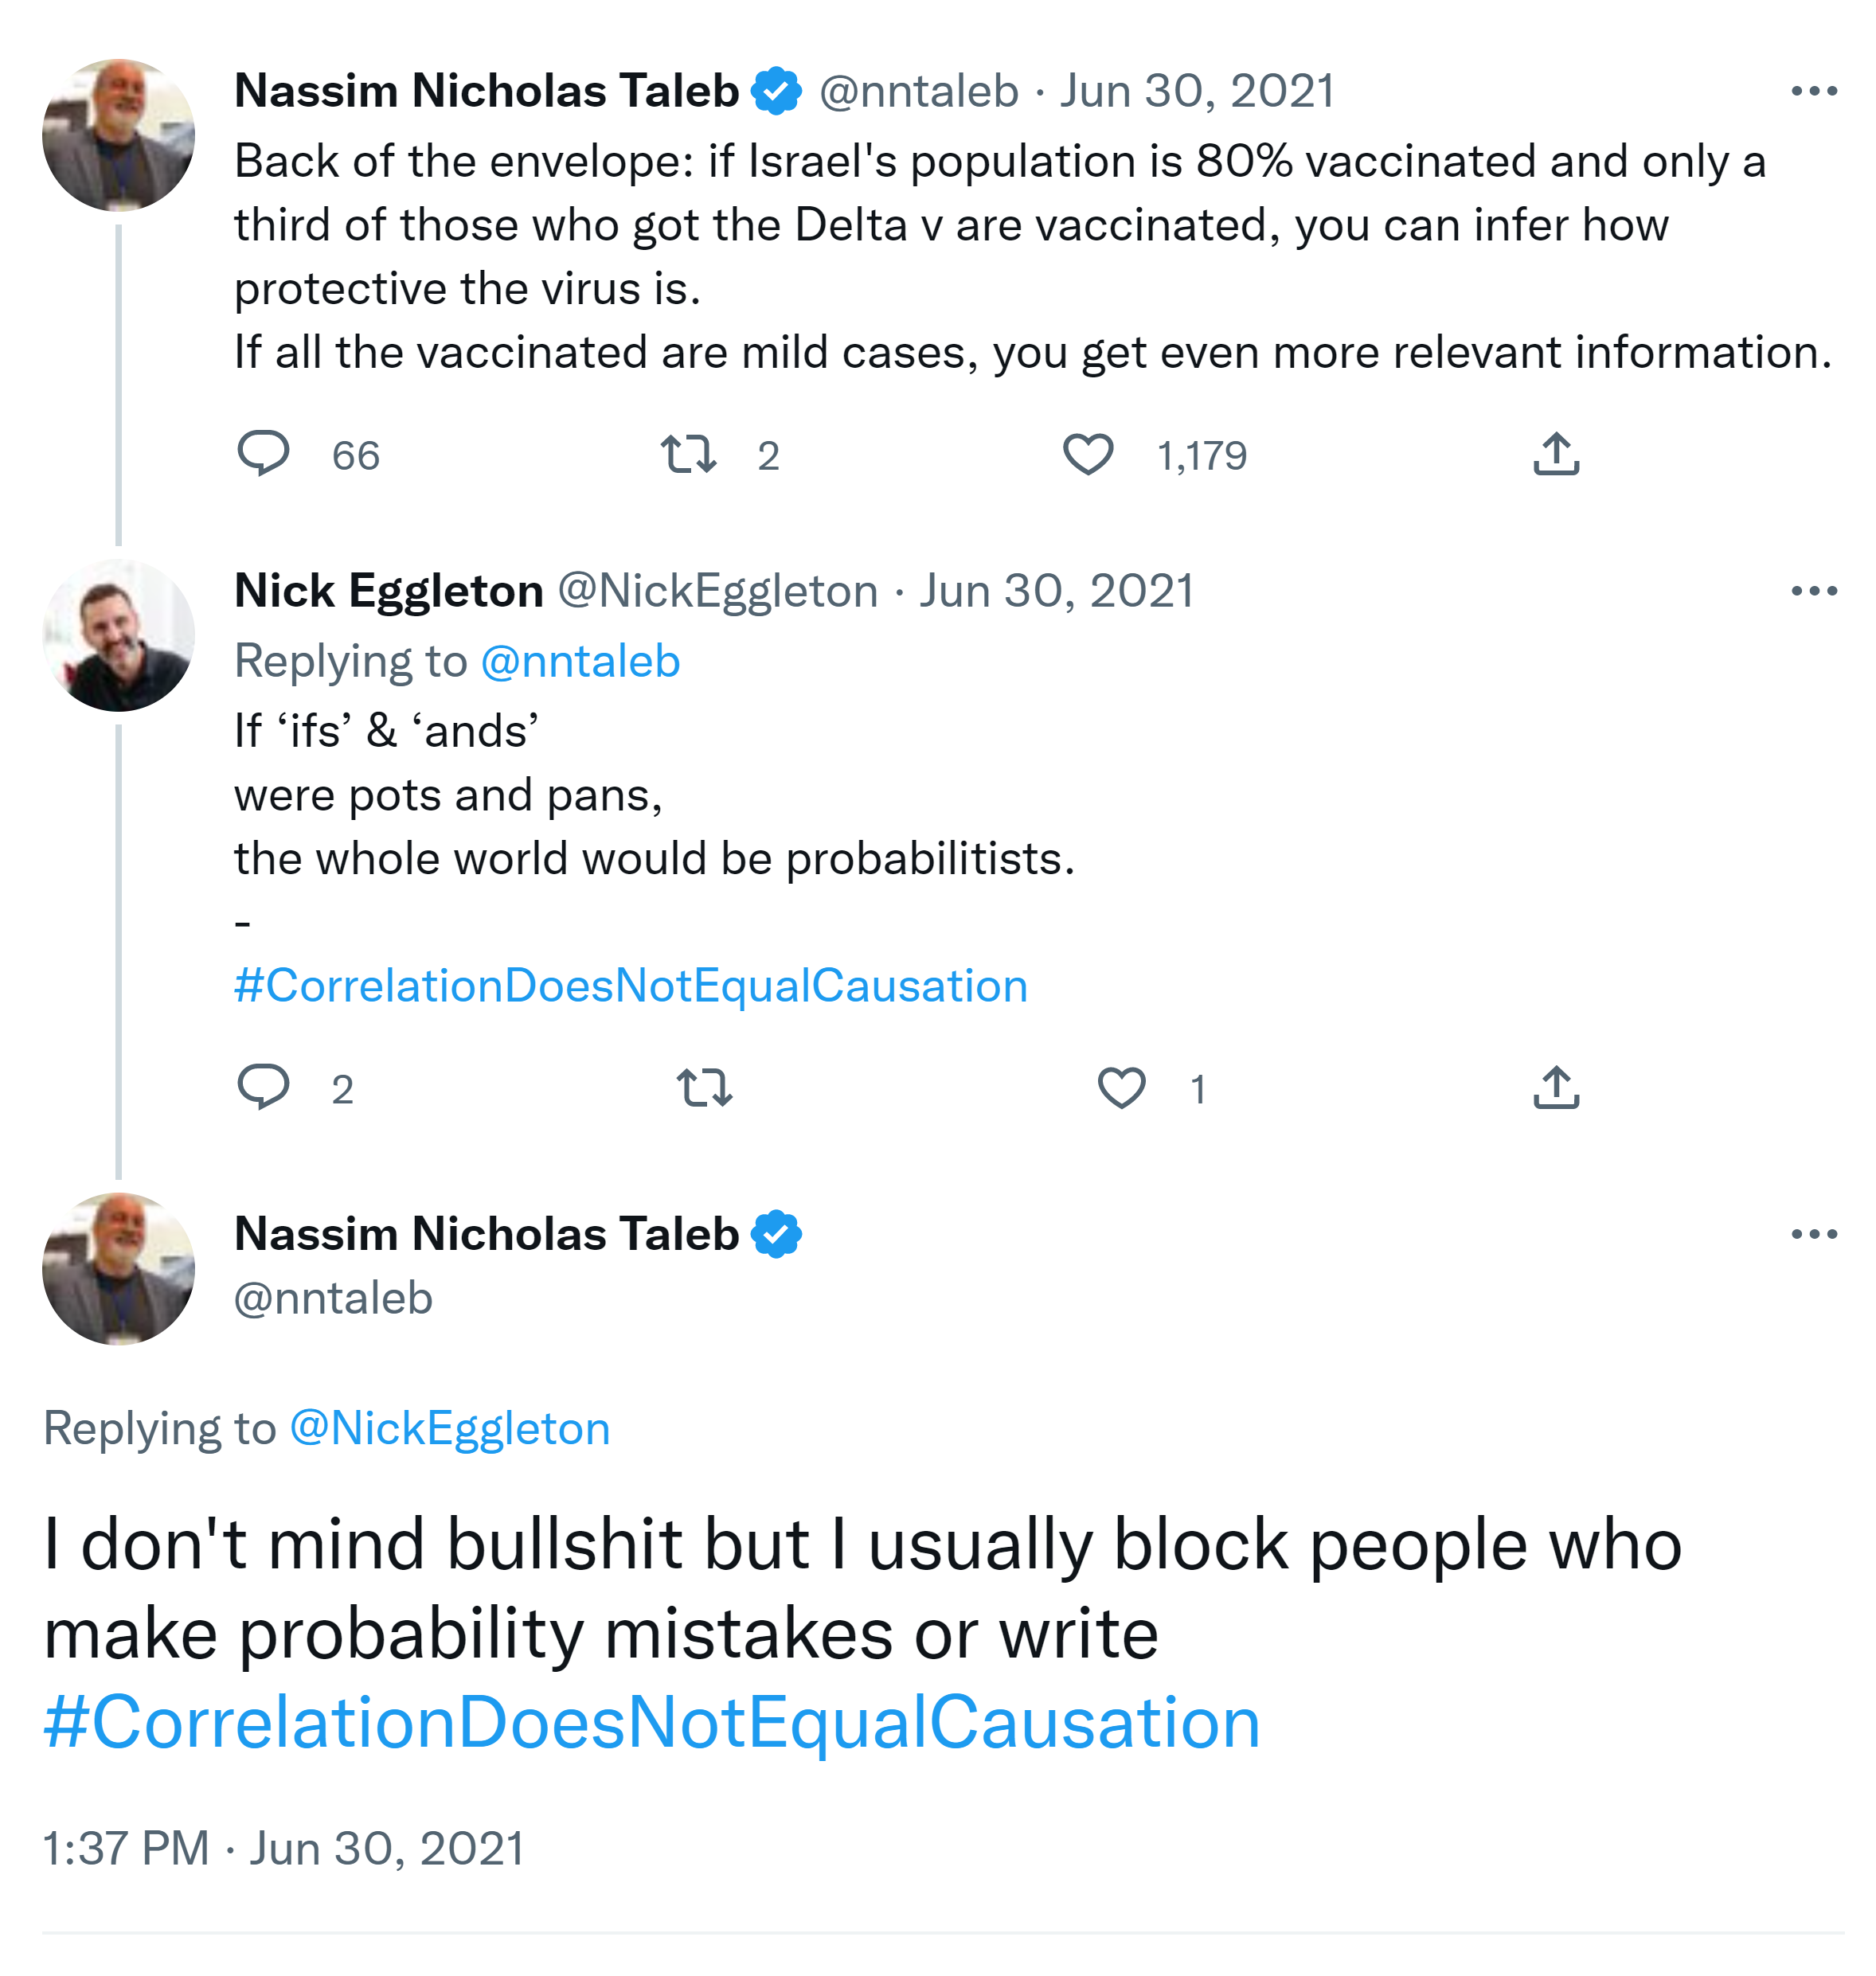Share Nick Eggleton's tweet
Viewport: 1876px width, 1976px height.
[x=1555, y=1087]
